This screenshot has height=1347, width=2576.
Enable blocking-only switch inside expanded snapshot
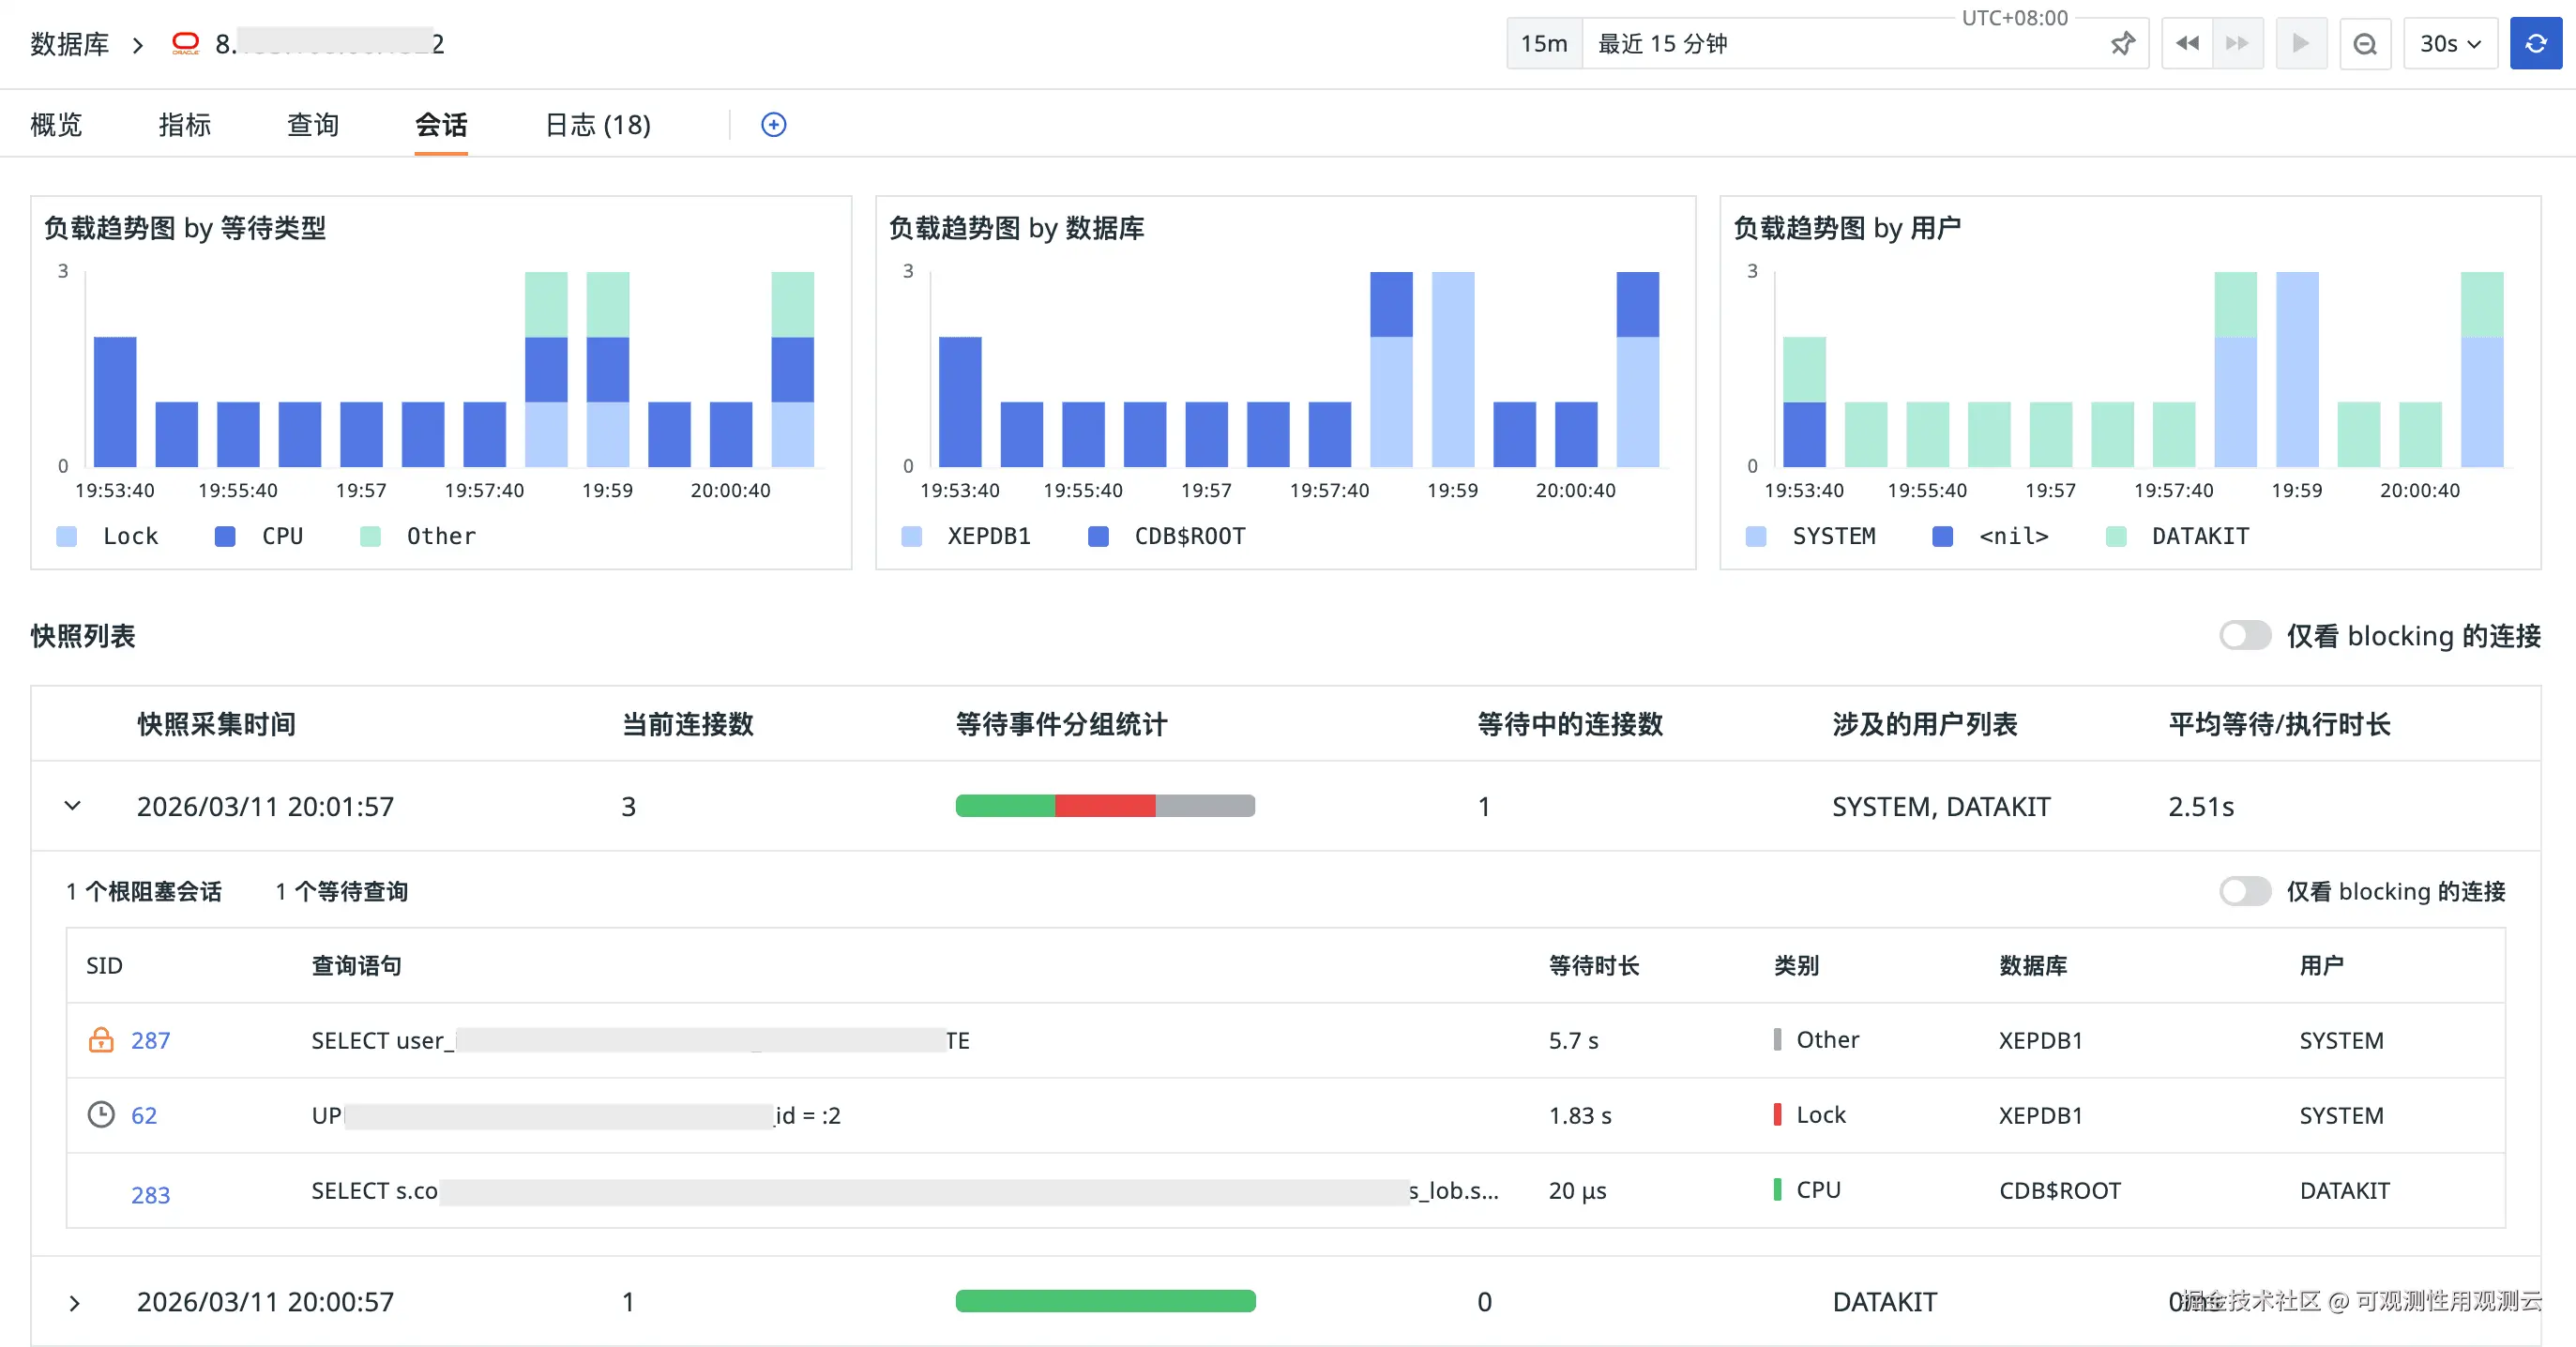2244,891
